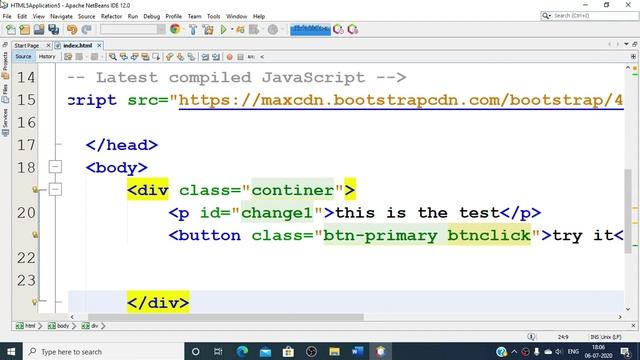Screen dimensions: 640x360
Task: Switch to History view
Action: [47, 56]
